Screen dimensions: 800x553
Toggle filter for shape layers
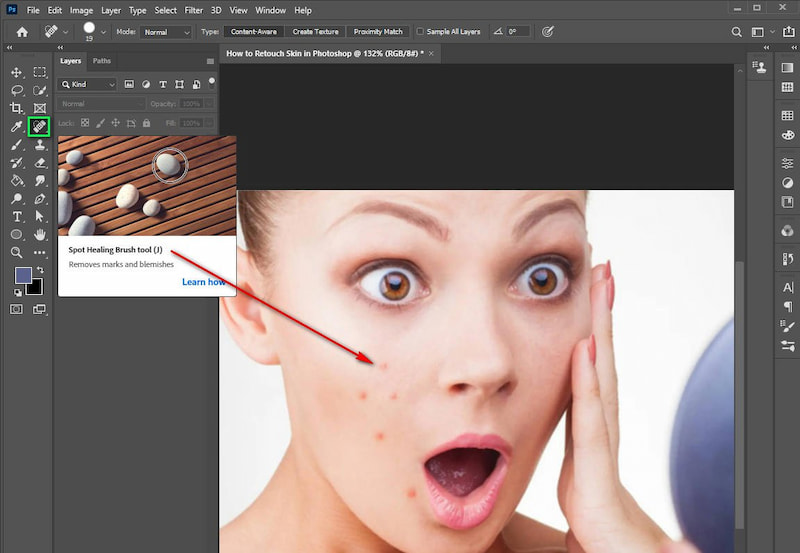180,84
